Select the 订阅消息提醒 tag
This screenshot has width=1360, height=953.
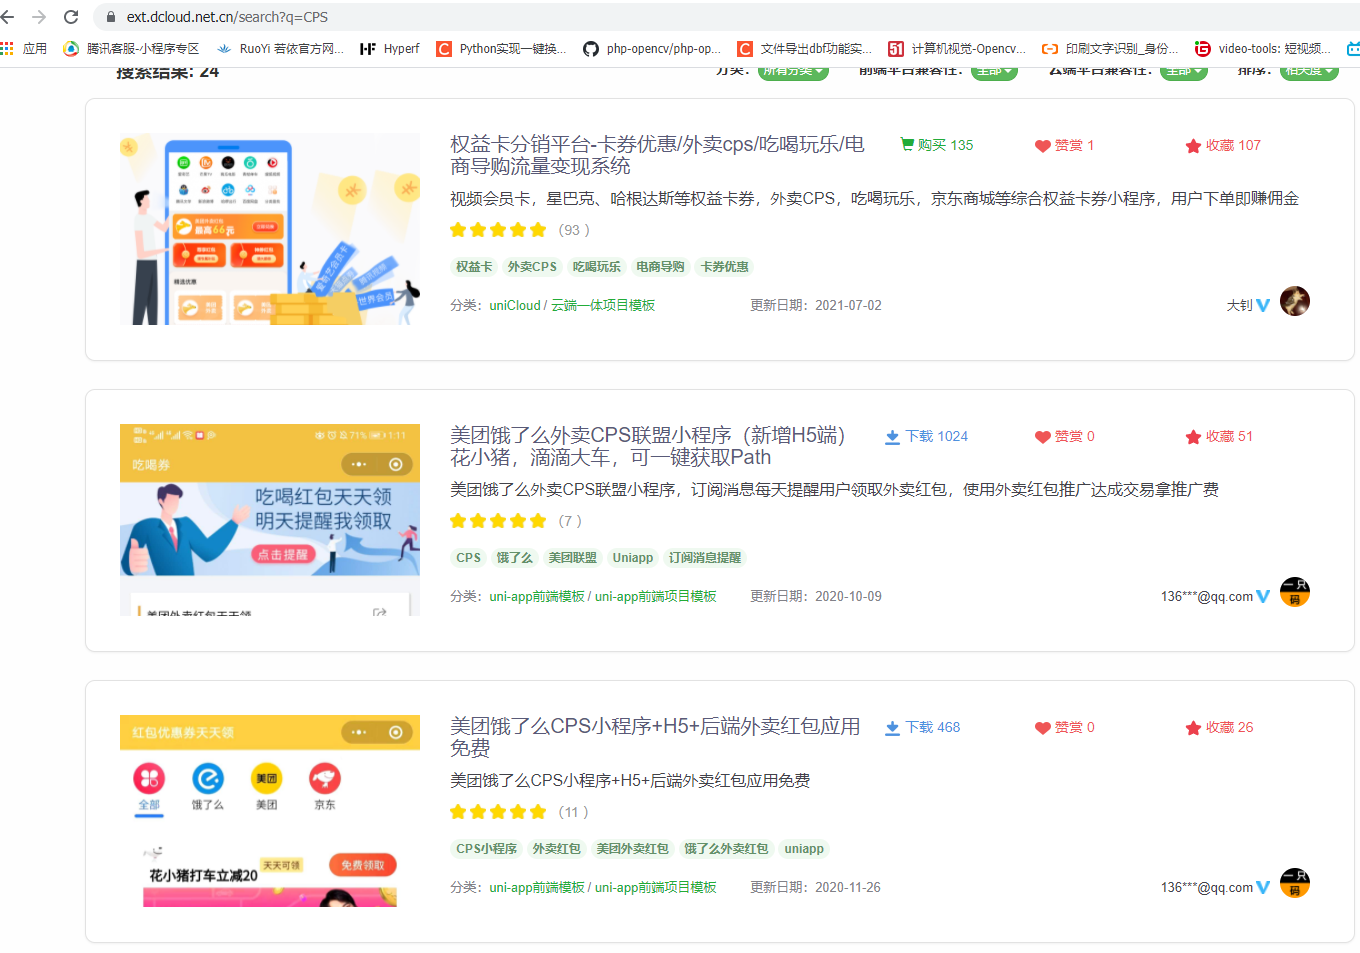[x=705, y=558]
